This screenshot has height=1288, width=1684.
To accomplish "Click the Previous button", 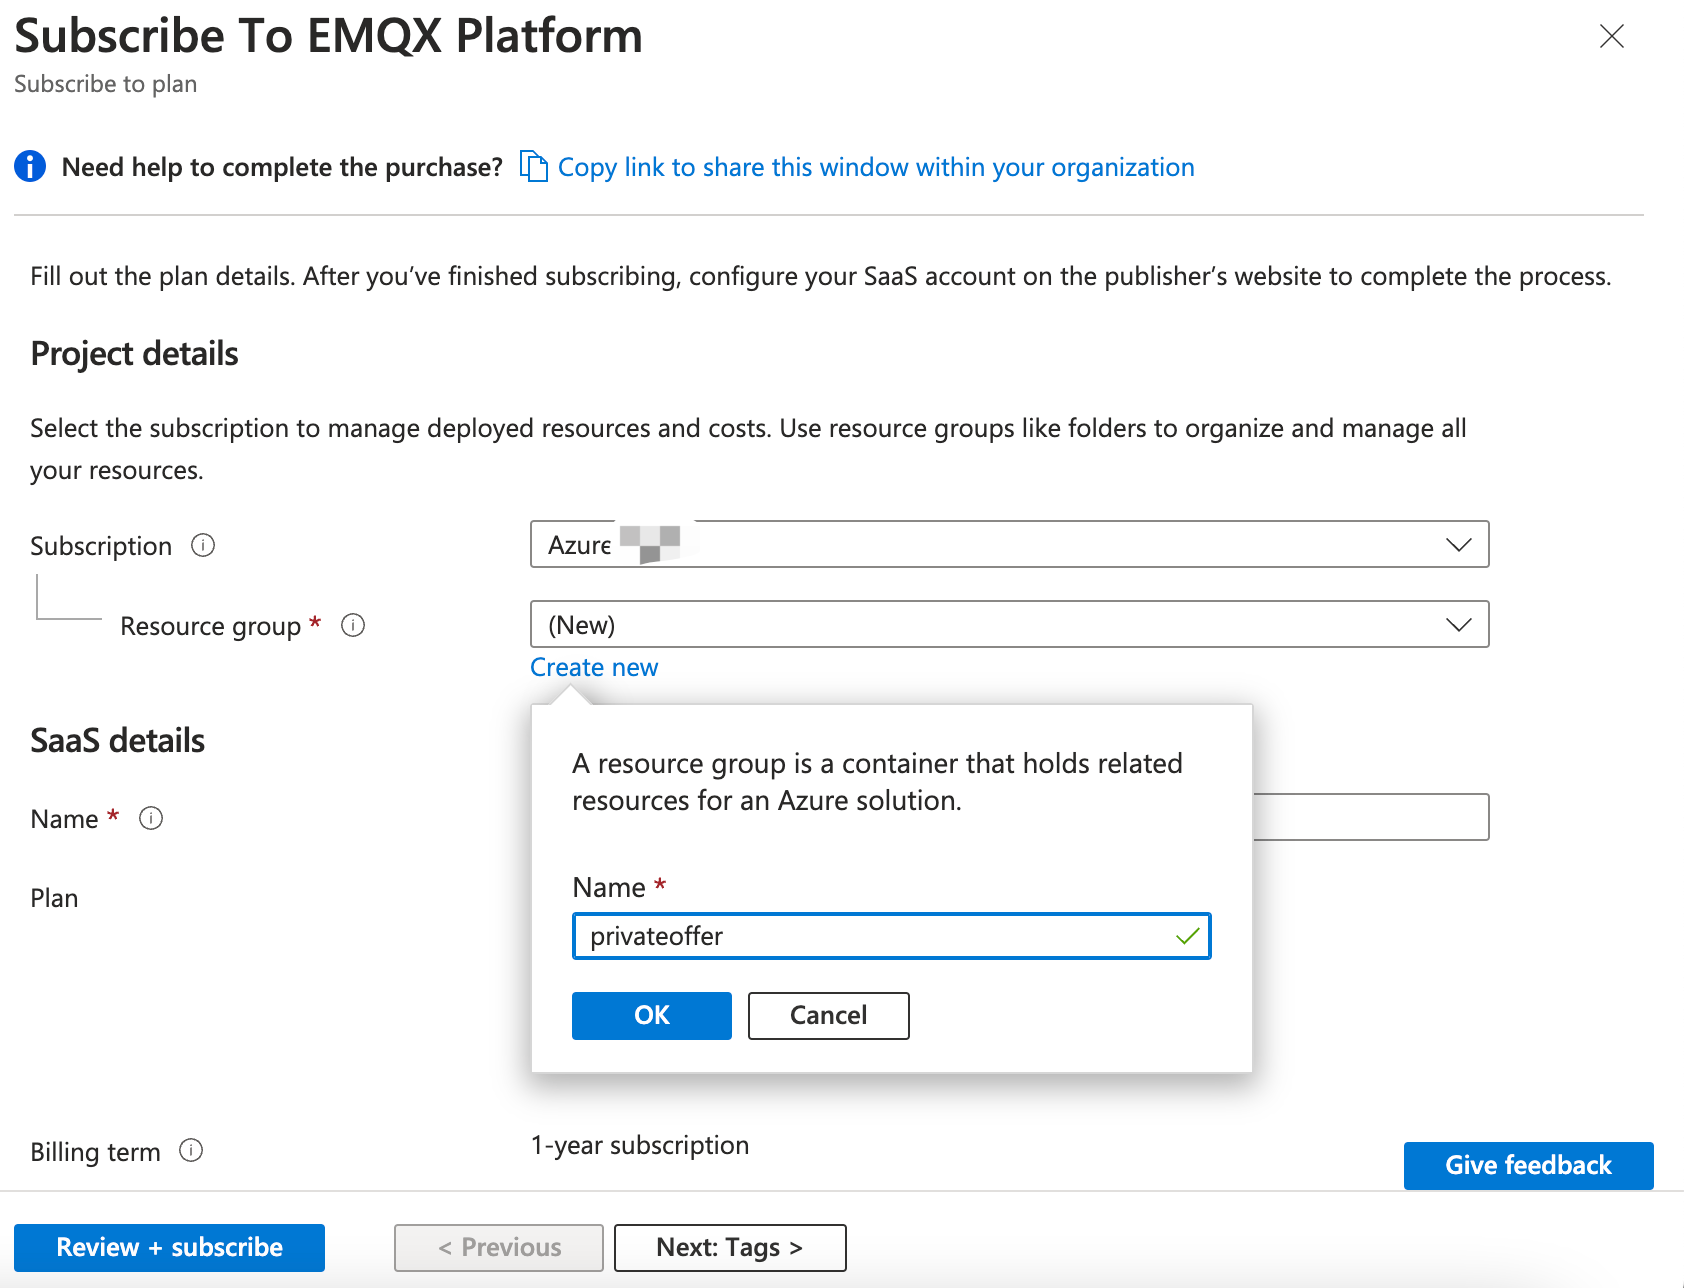I will click(x=497, y=1247).
